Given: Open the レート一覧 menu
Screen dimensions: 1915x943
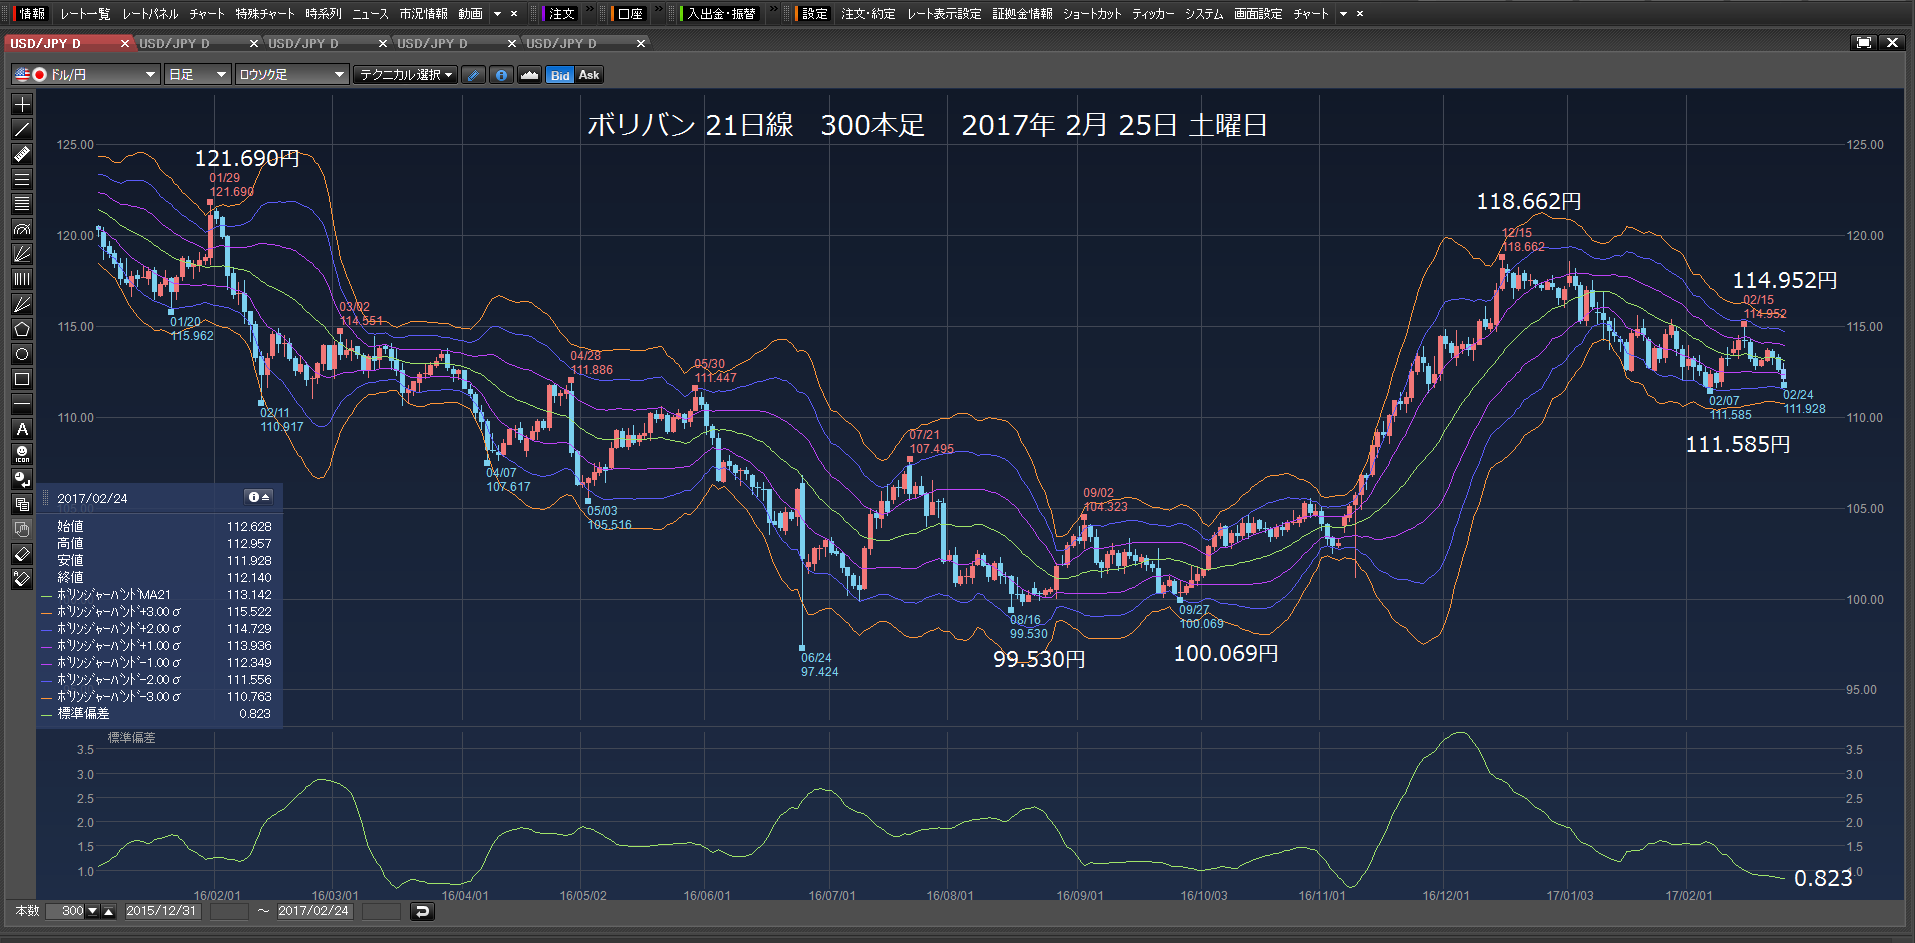Looking at the screenshot, I should pos(85,14).
